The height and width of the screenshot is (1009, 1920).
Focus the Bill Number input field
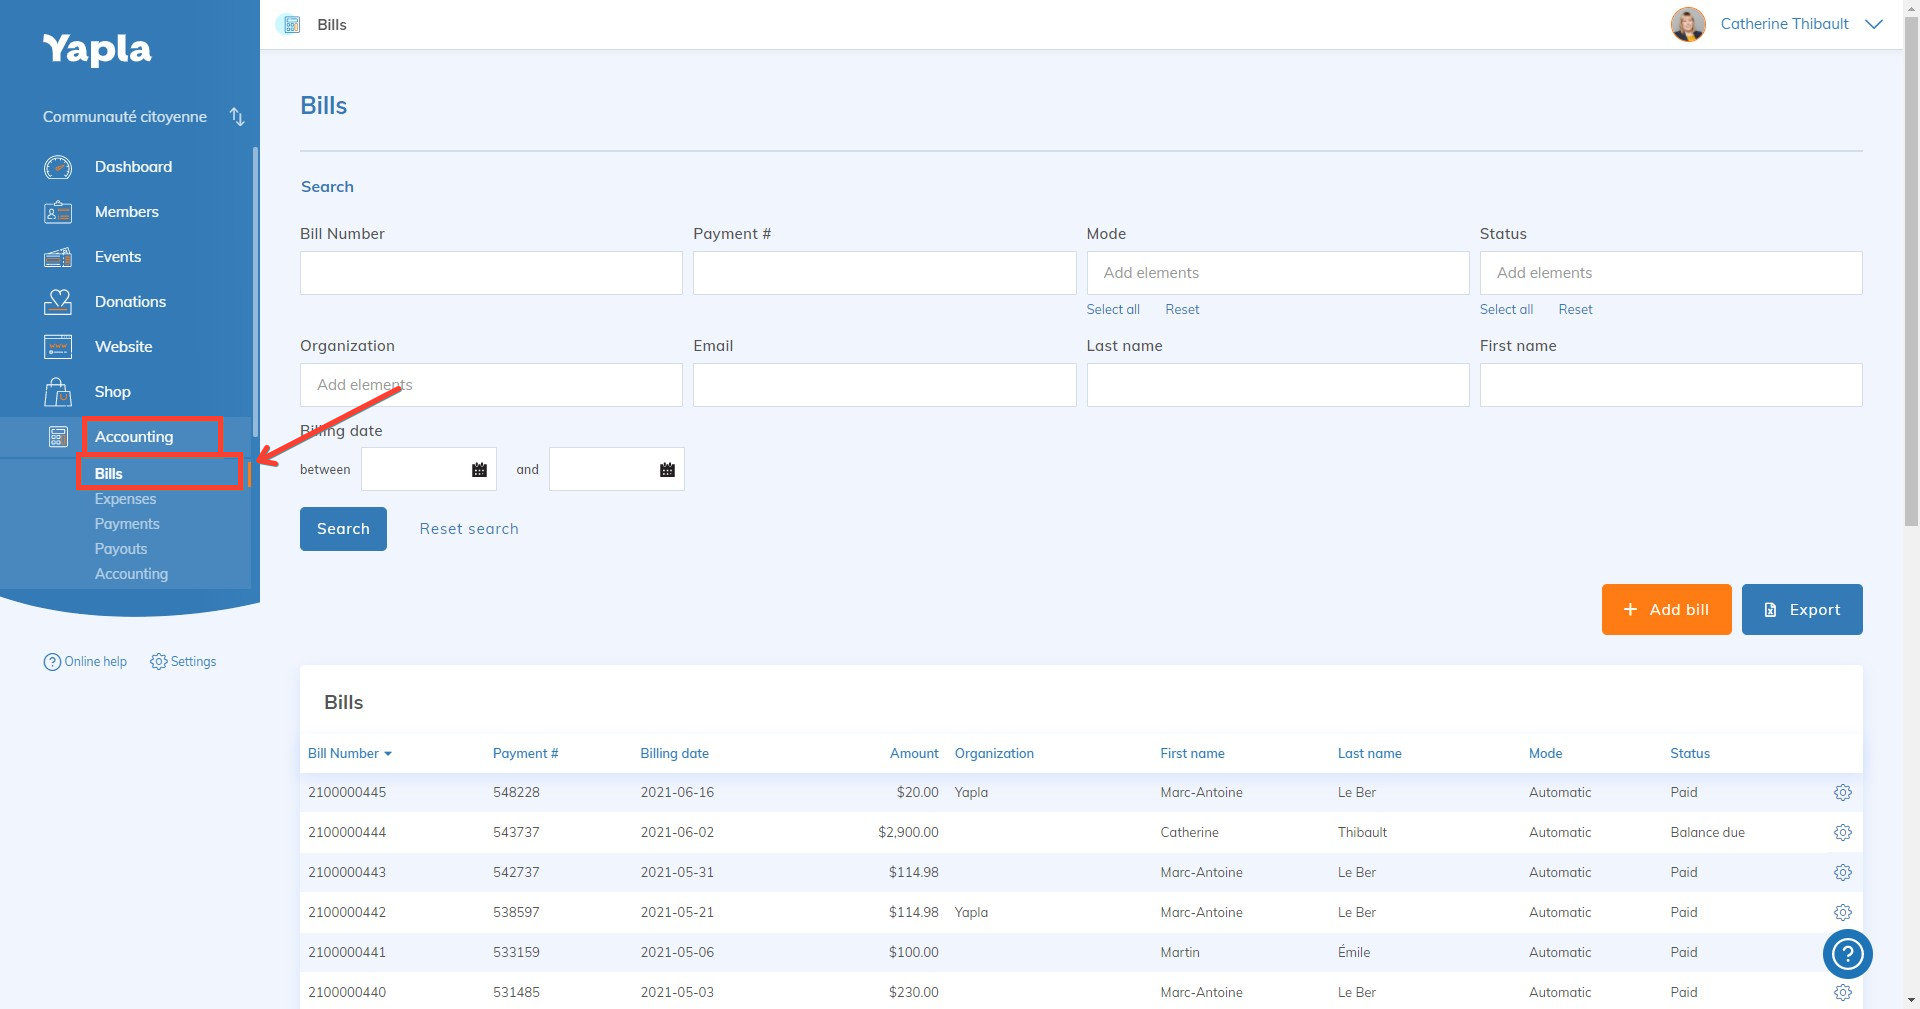tap(491, 273)
